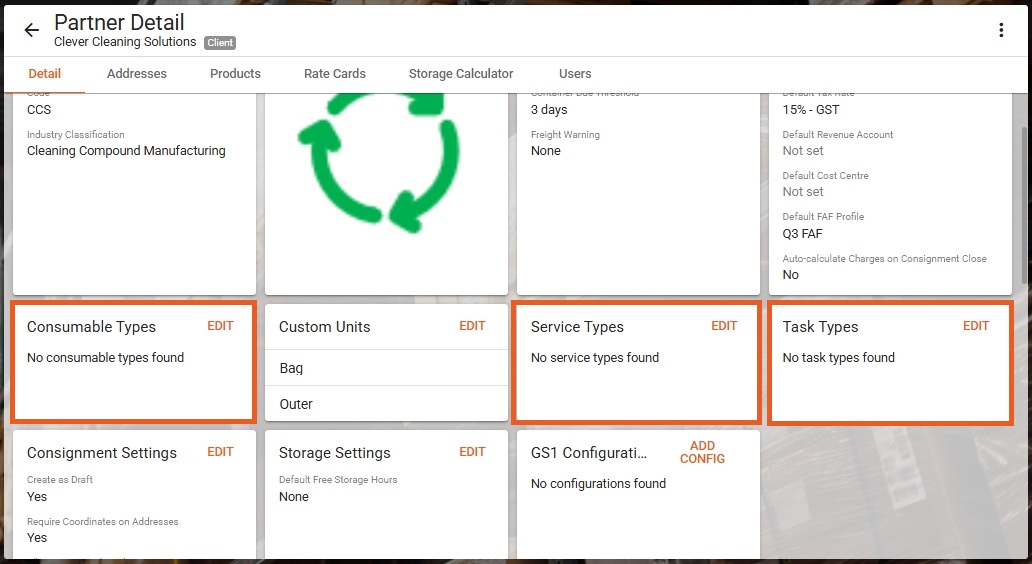This screenshot has width=1032, height=564.
Task: Edit Service Types
Action: point(724,326)
